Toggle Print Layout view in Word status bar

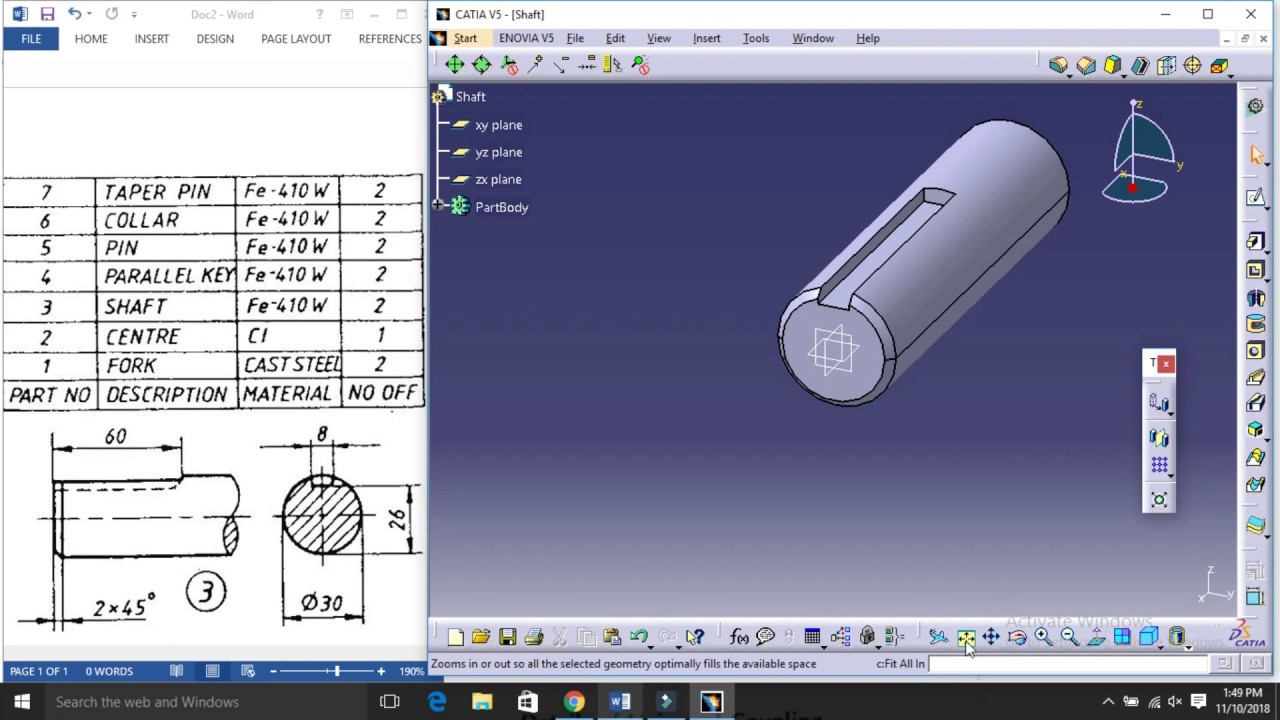pos(212,671)
